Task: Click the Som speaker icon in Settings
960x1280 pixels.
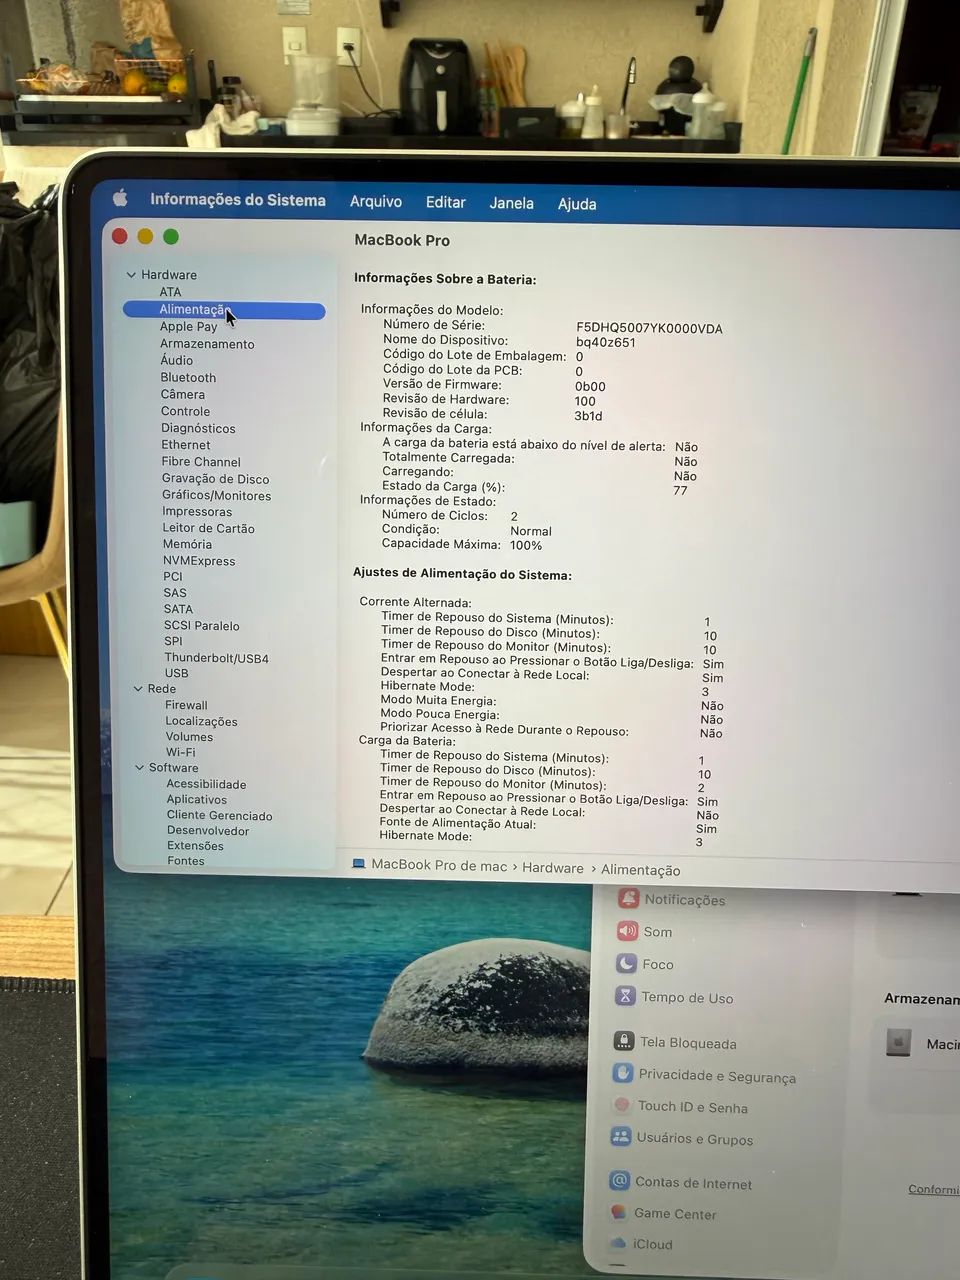Action: pyautogui.click(x=627, y=931)
